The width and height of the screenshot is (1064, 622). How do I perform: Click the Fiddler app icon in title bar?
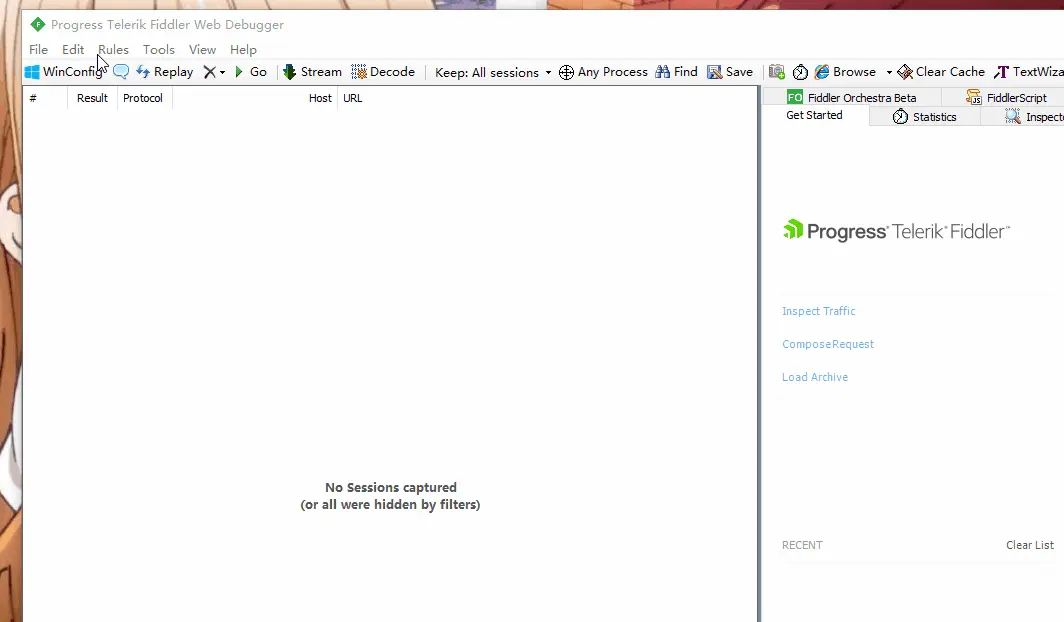tap(37, 24)
